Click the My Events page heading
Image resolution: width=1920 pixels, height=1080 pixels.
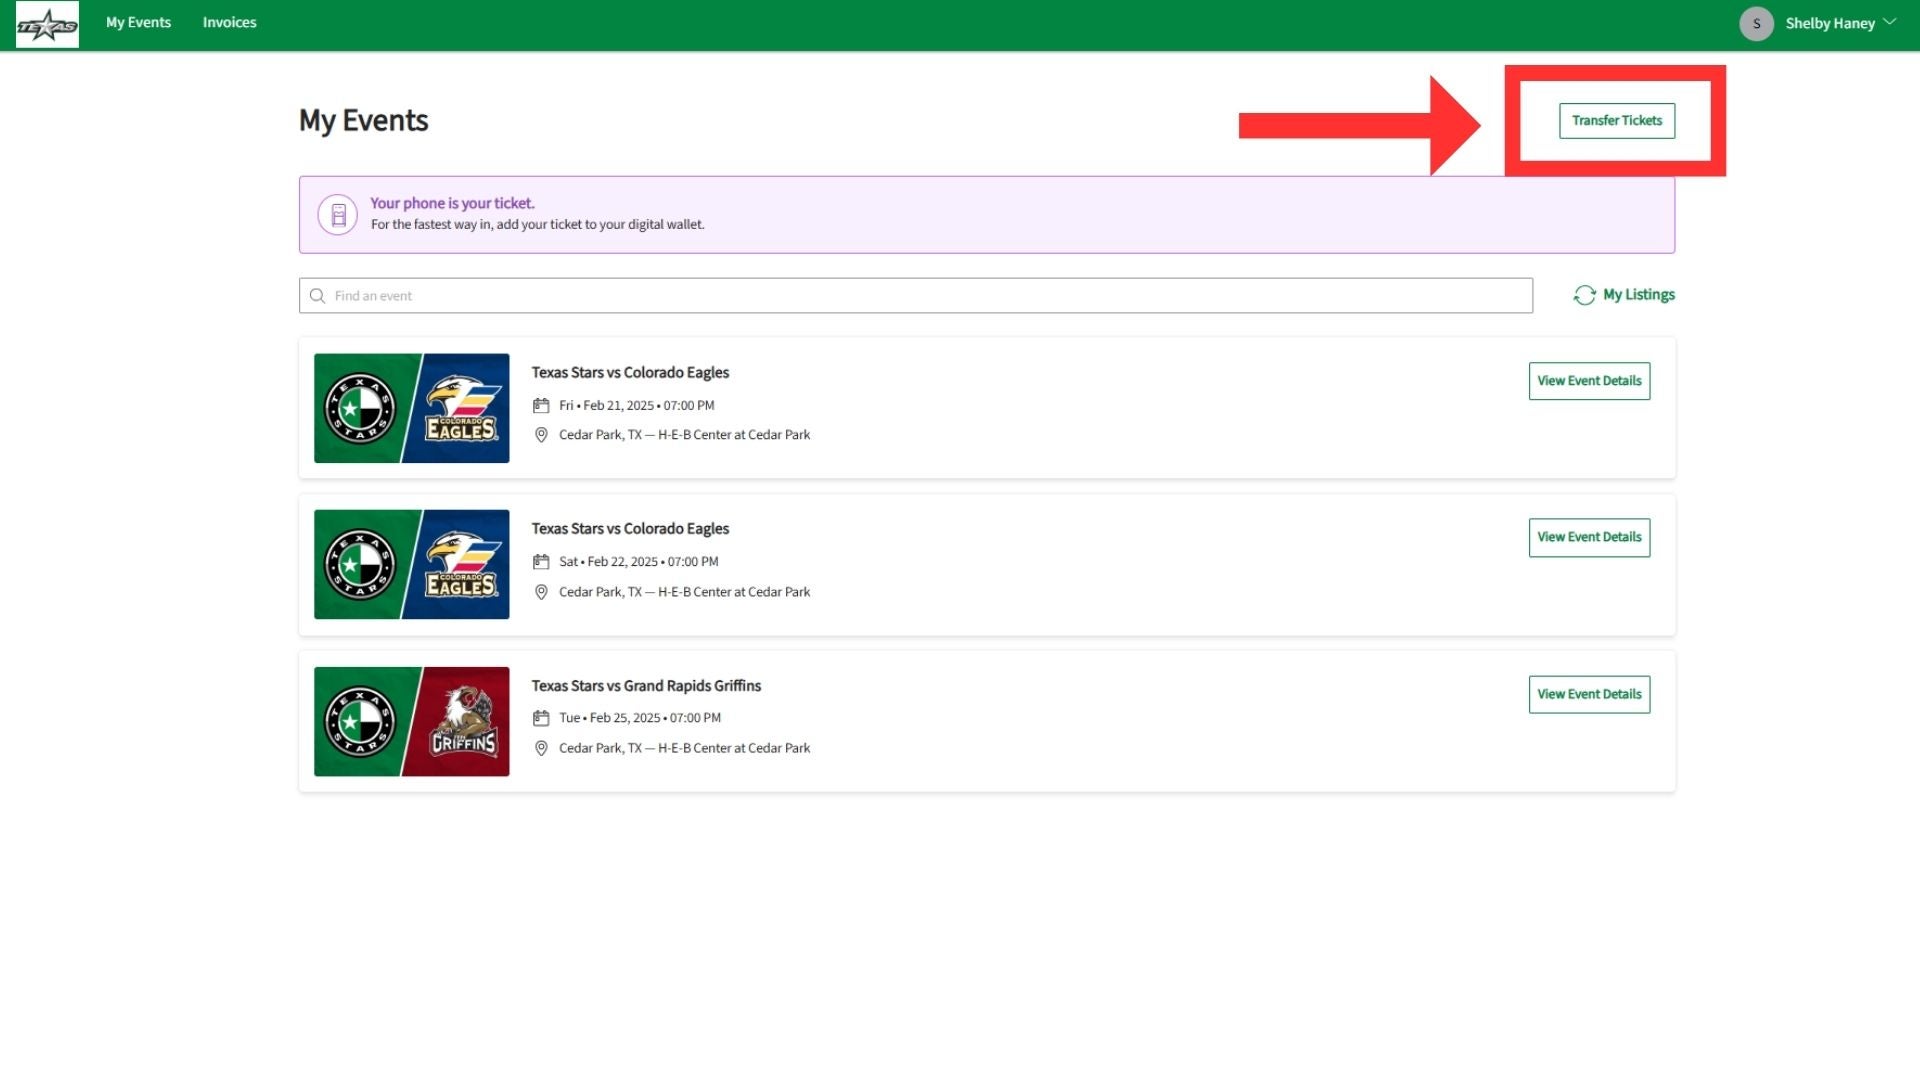364,120
